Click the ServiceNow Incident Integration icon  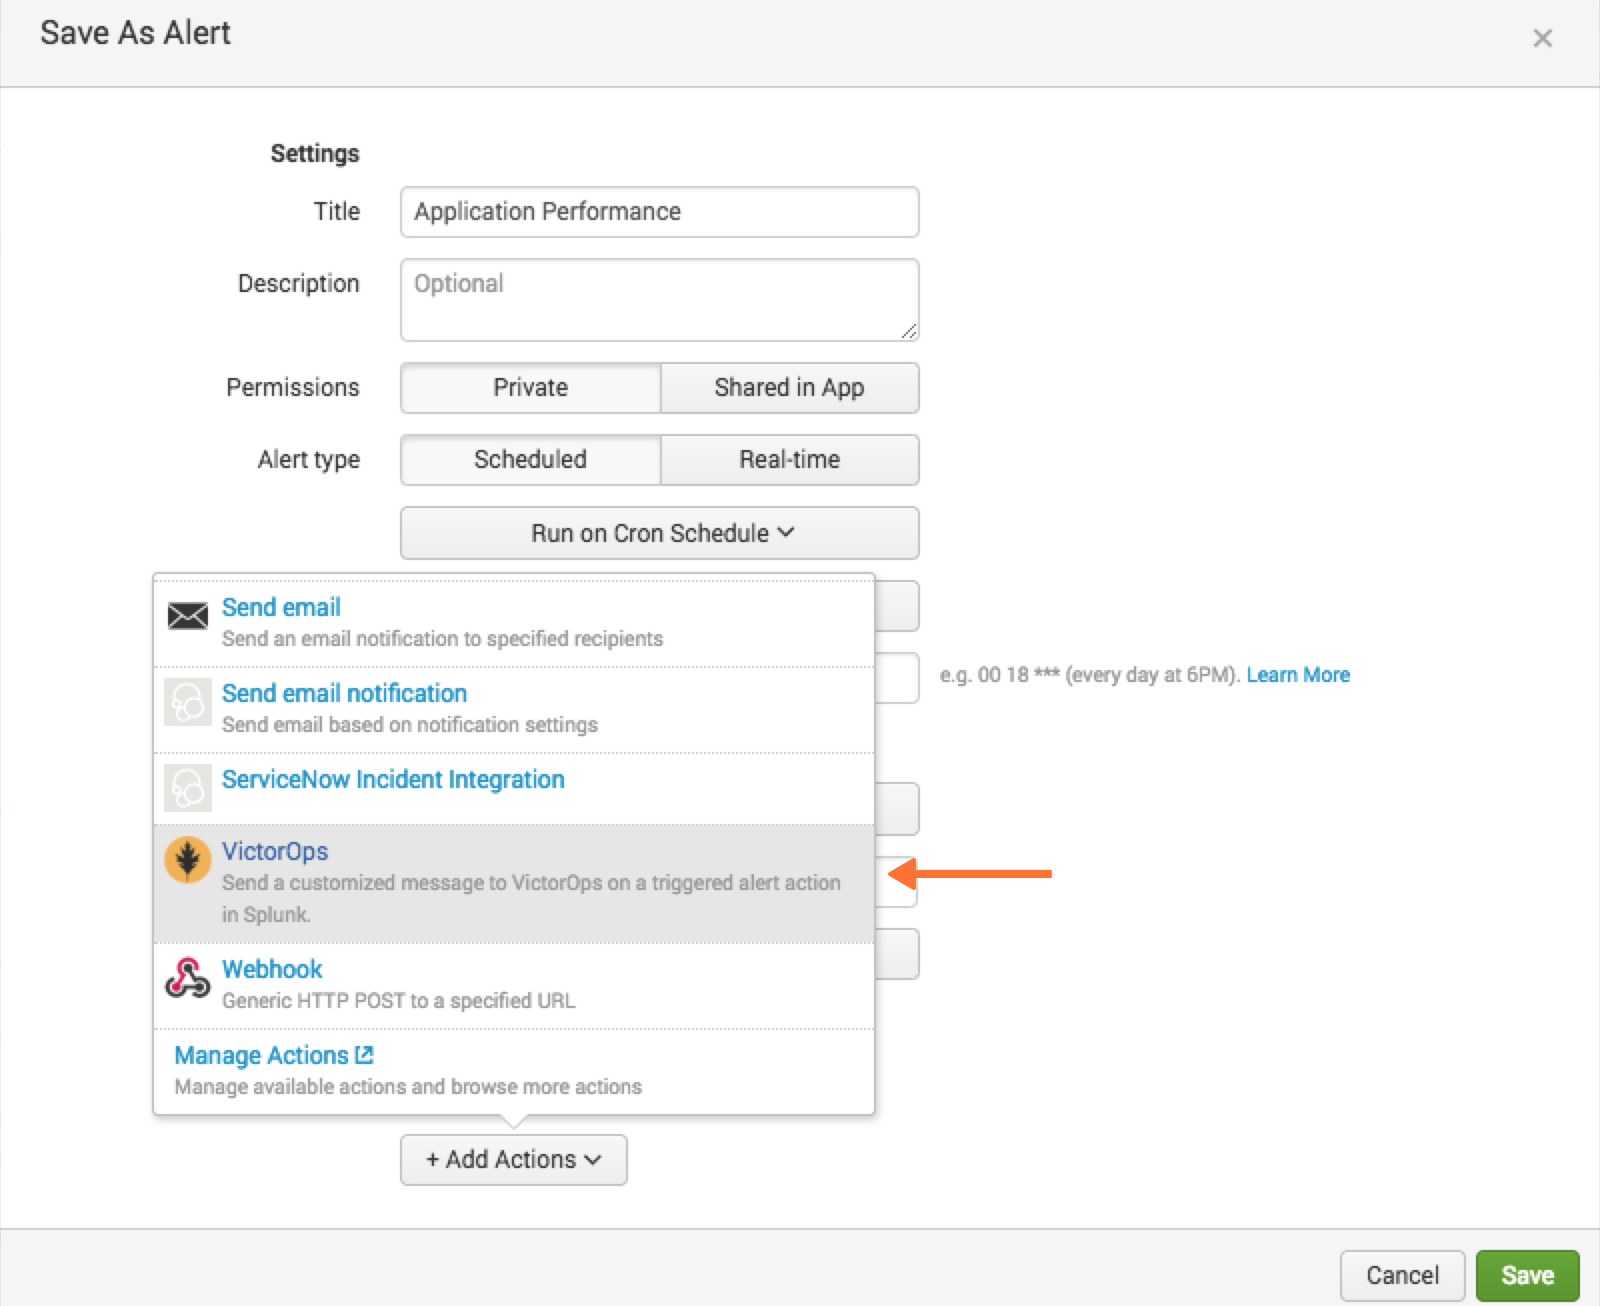[x=187, y=788]
